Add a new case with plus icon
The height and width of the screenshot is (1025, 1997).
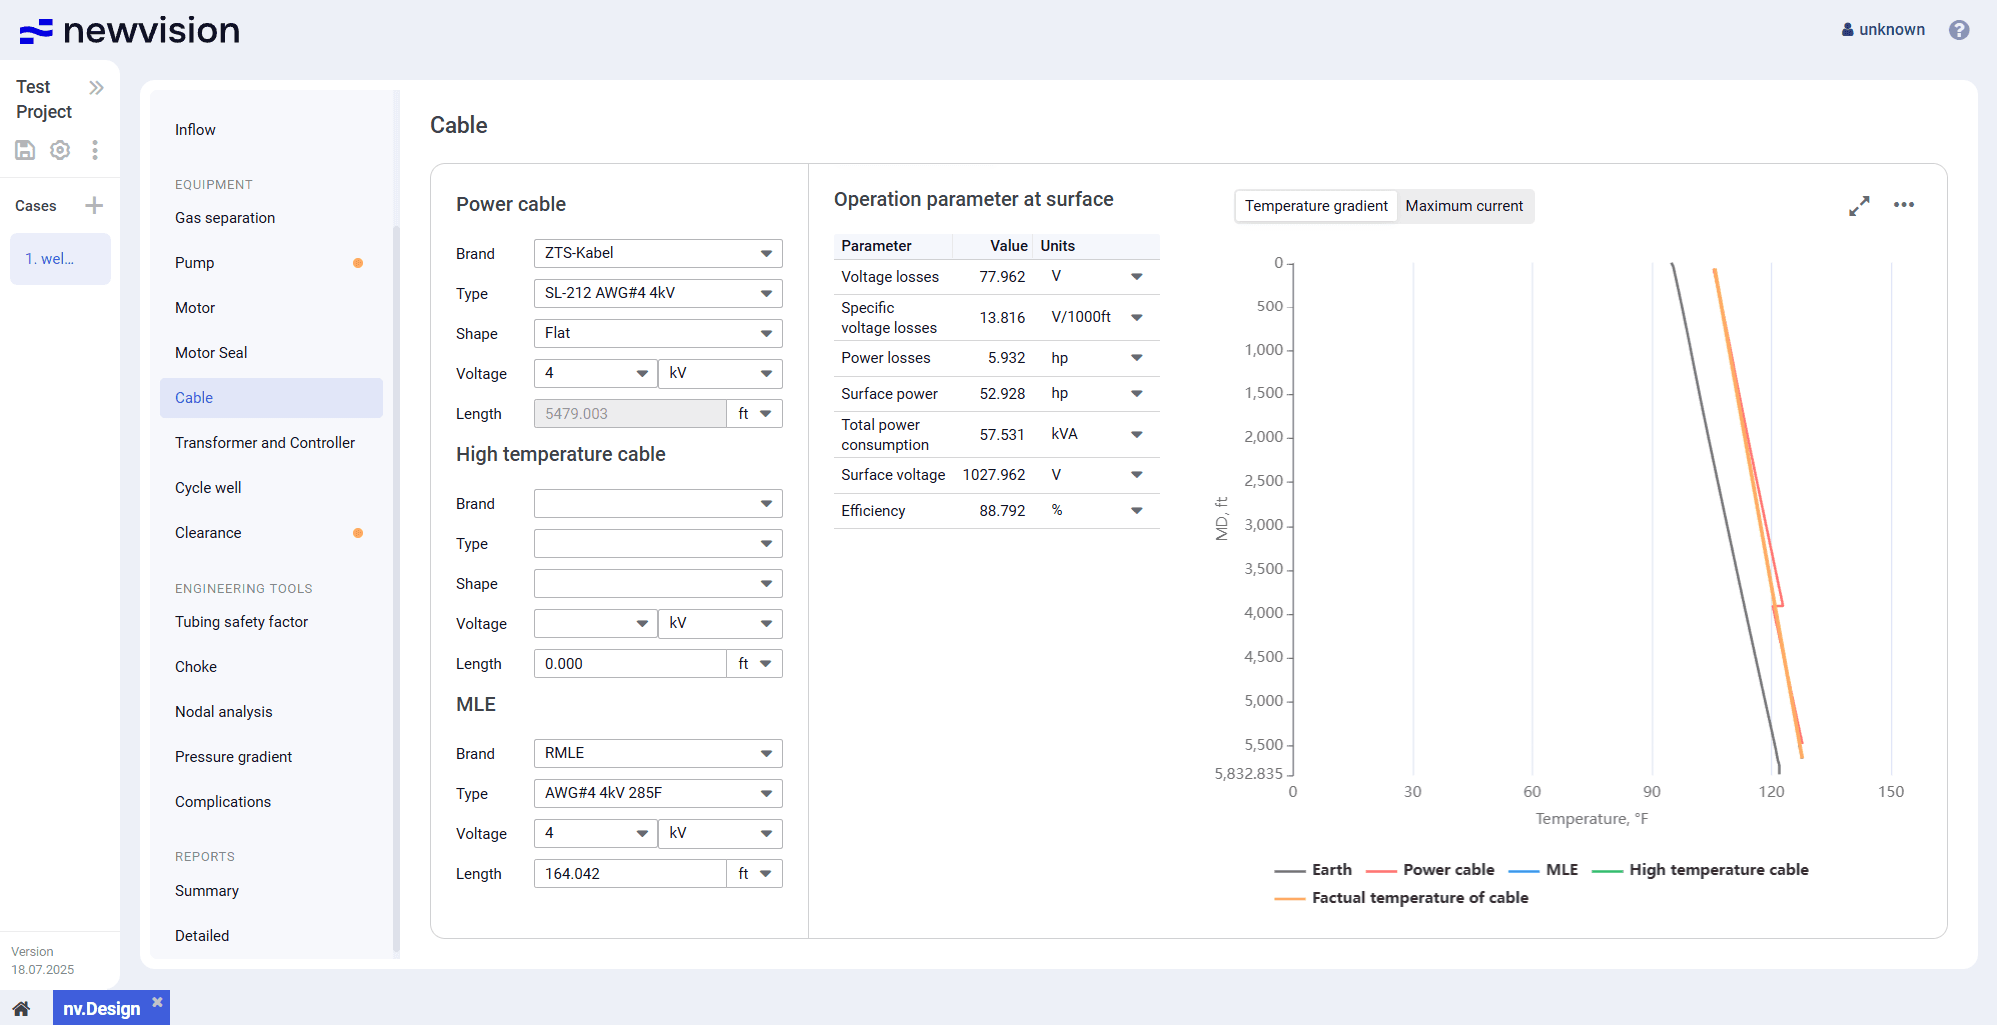(x=94, y=206)
